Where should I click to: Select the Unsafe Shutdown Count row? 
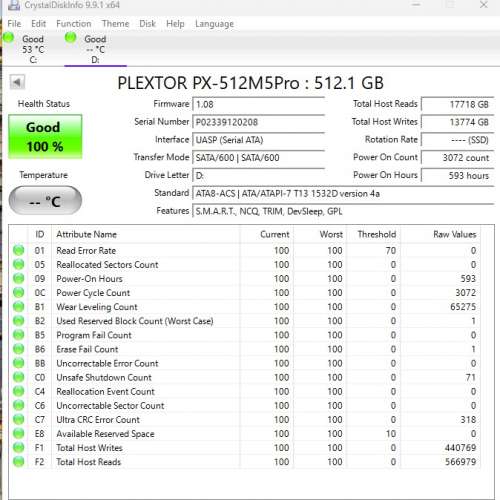(x=245, y=377)
